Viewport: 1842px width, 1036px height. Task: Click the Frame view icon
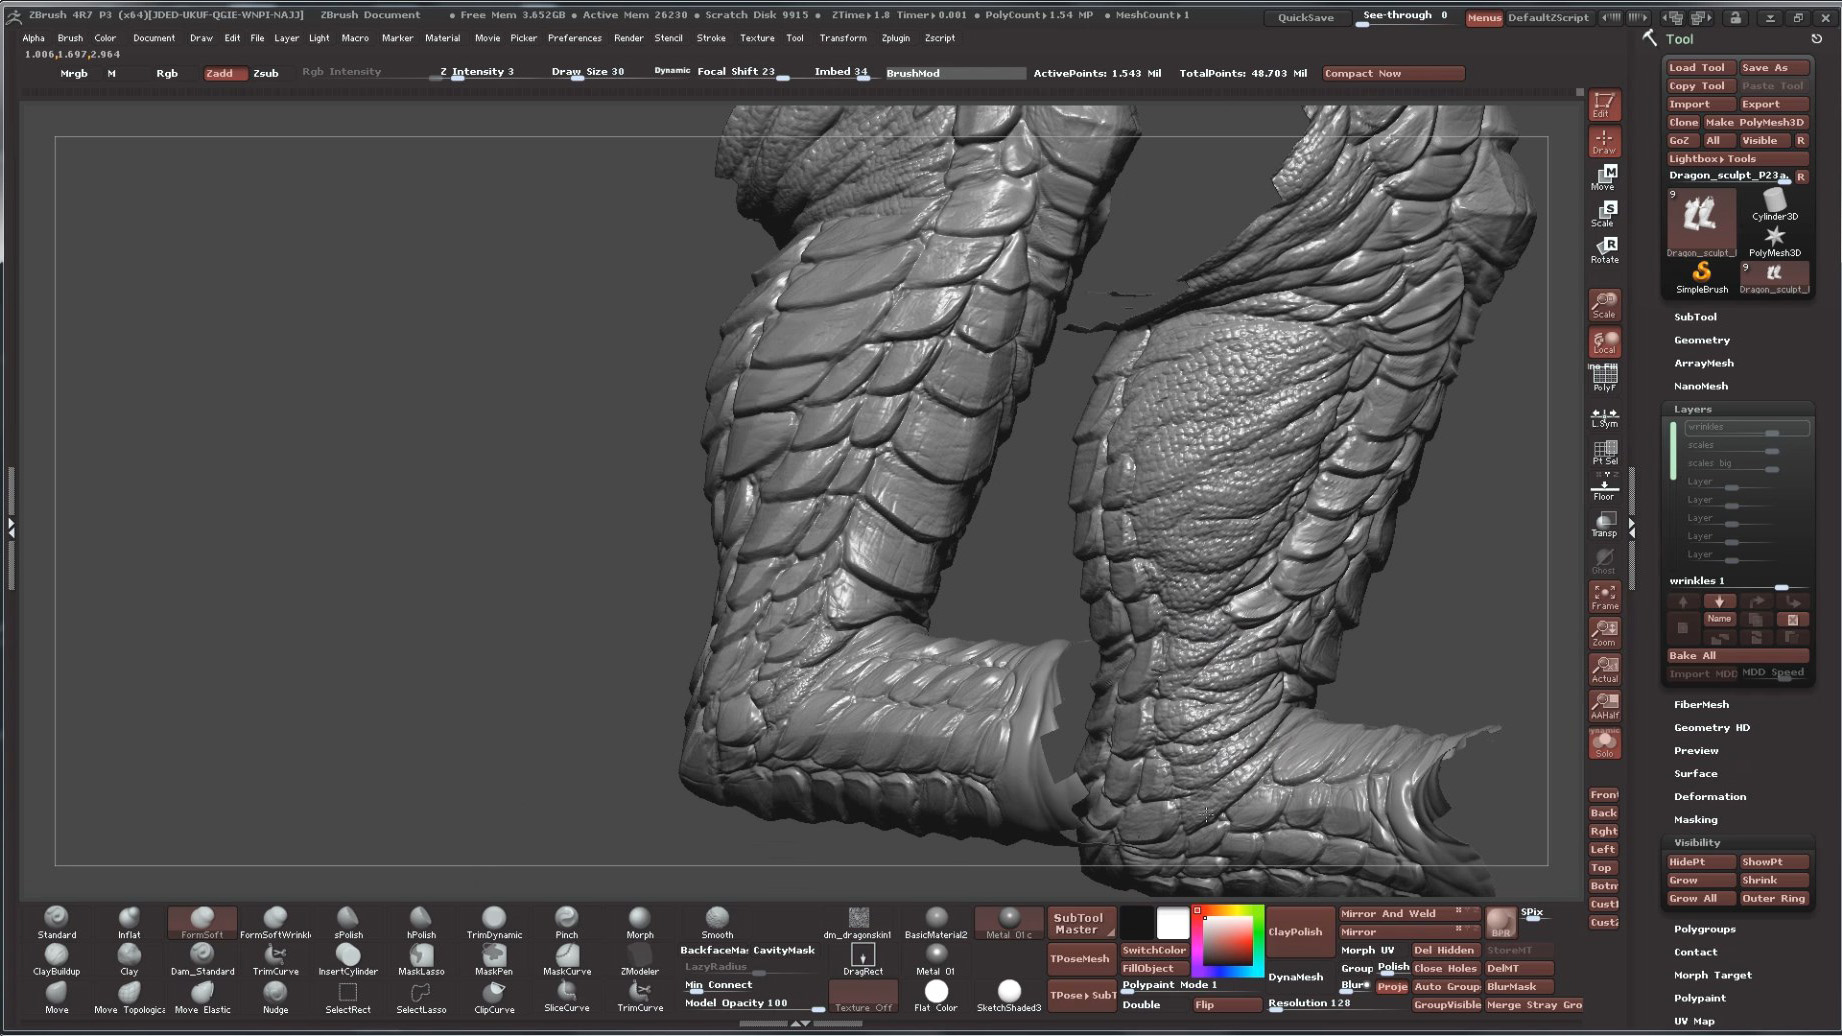pyautogui.click(x=1604, y=597)
